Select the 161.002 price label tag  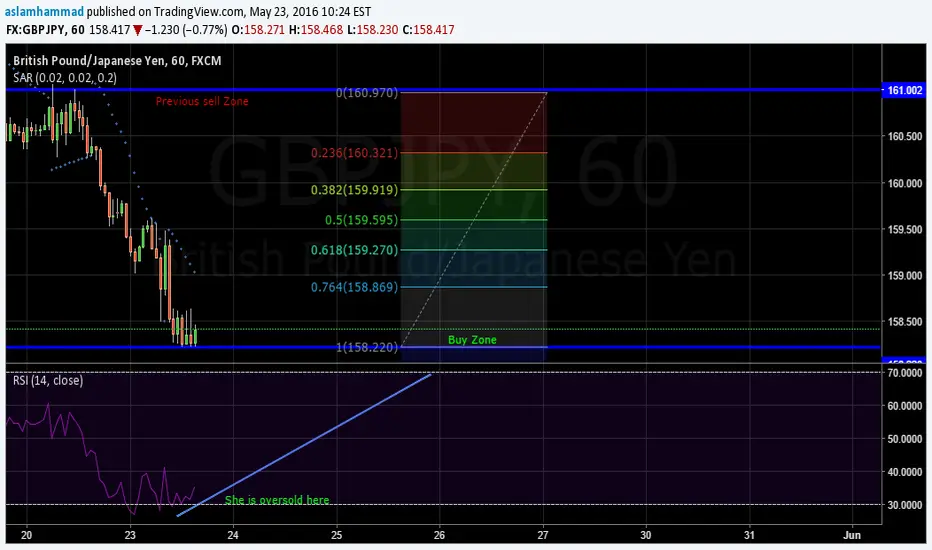[904, 90]
